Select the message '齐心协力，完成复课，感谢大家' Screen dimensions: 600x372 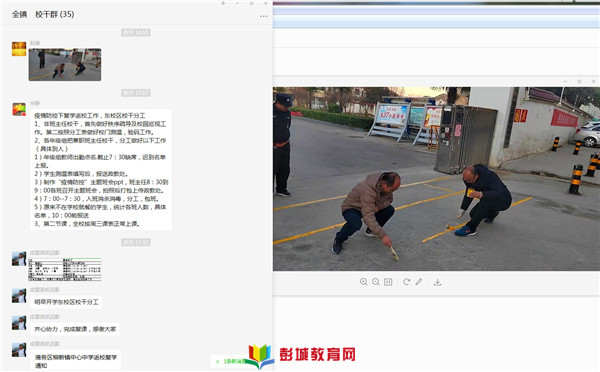point(75,329)
